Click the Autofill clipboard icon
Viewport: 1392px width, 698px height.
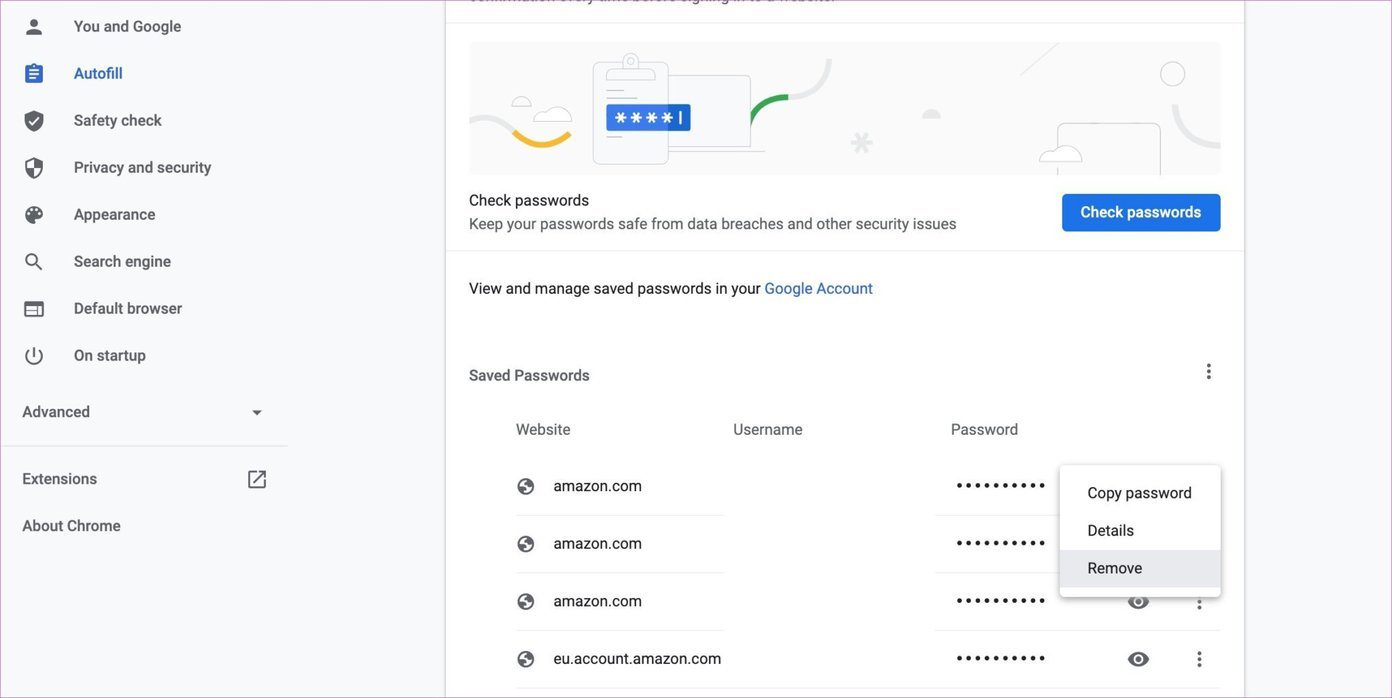coord(34,74)
